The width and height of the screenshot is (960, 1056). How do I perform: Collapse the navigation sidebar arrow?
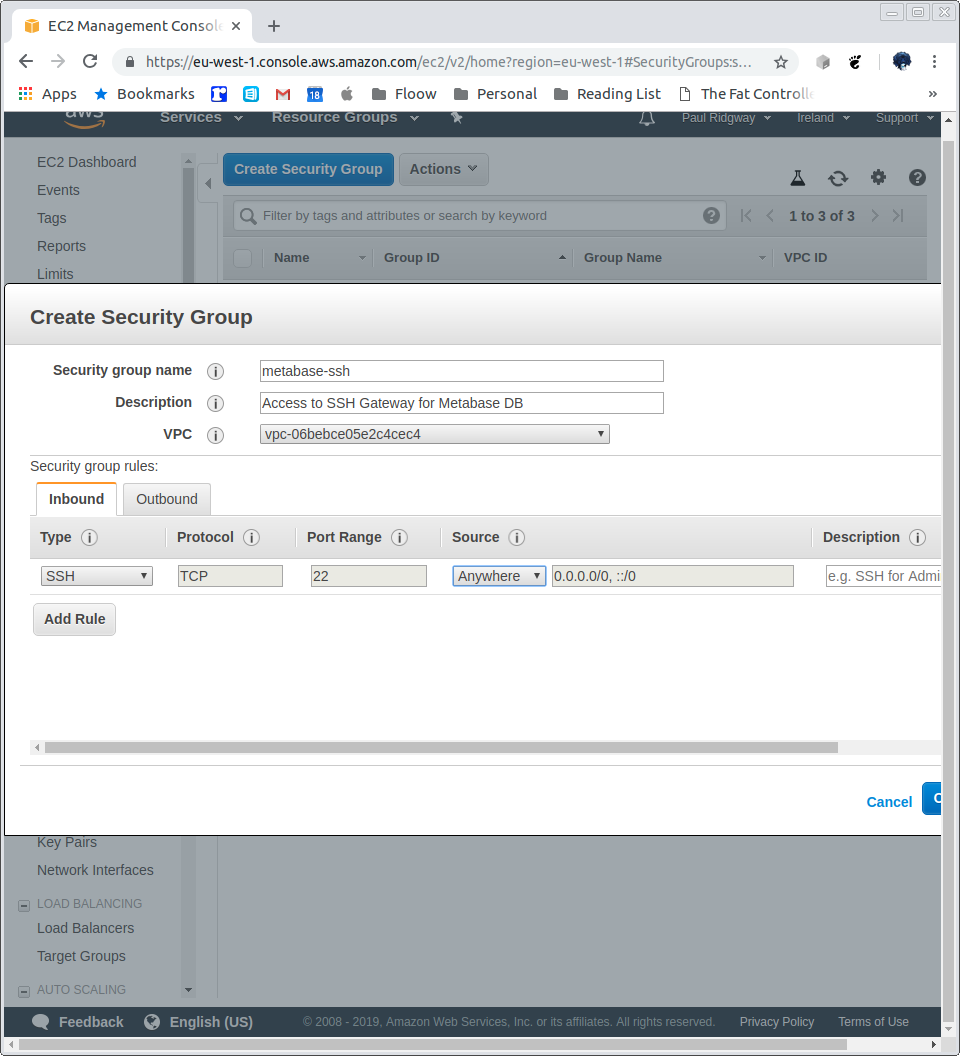[208, 183]
